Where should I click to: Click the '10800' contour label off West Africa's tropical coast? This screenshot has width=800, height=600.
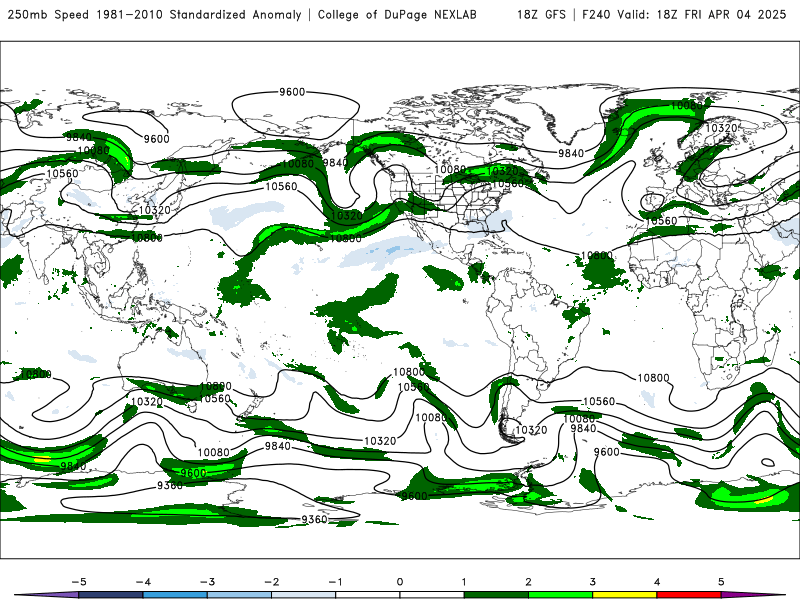coord(596,255)
